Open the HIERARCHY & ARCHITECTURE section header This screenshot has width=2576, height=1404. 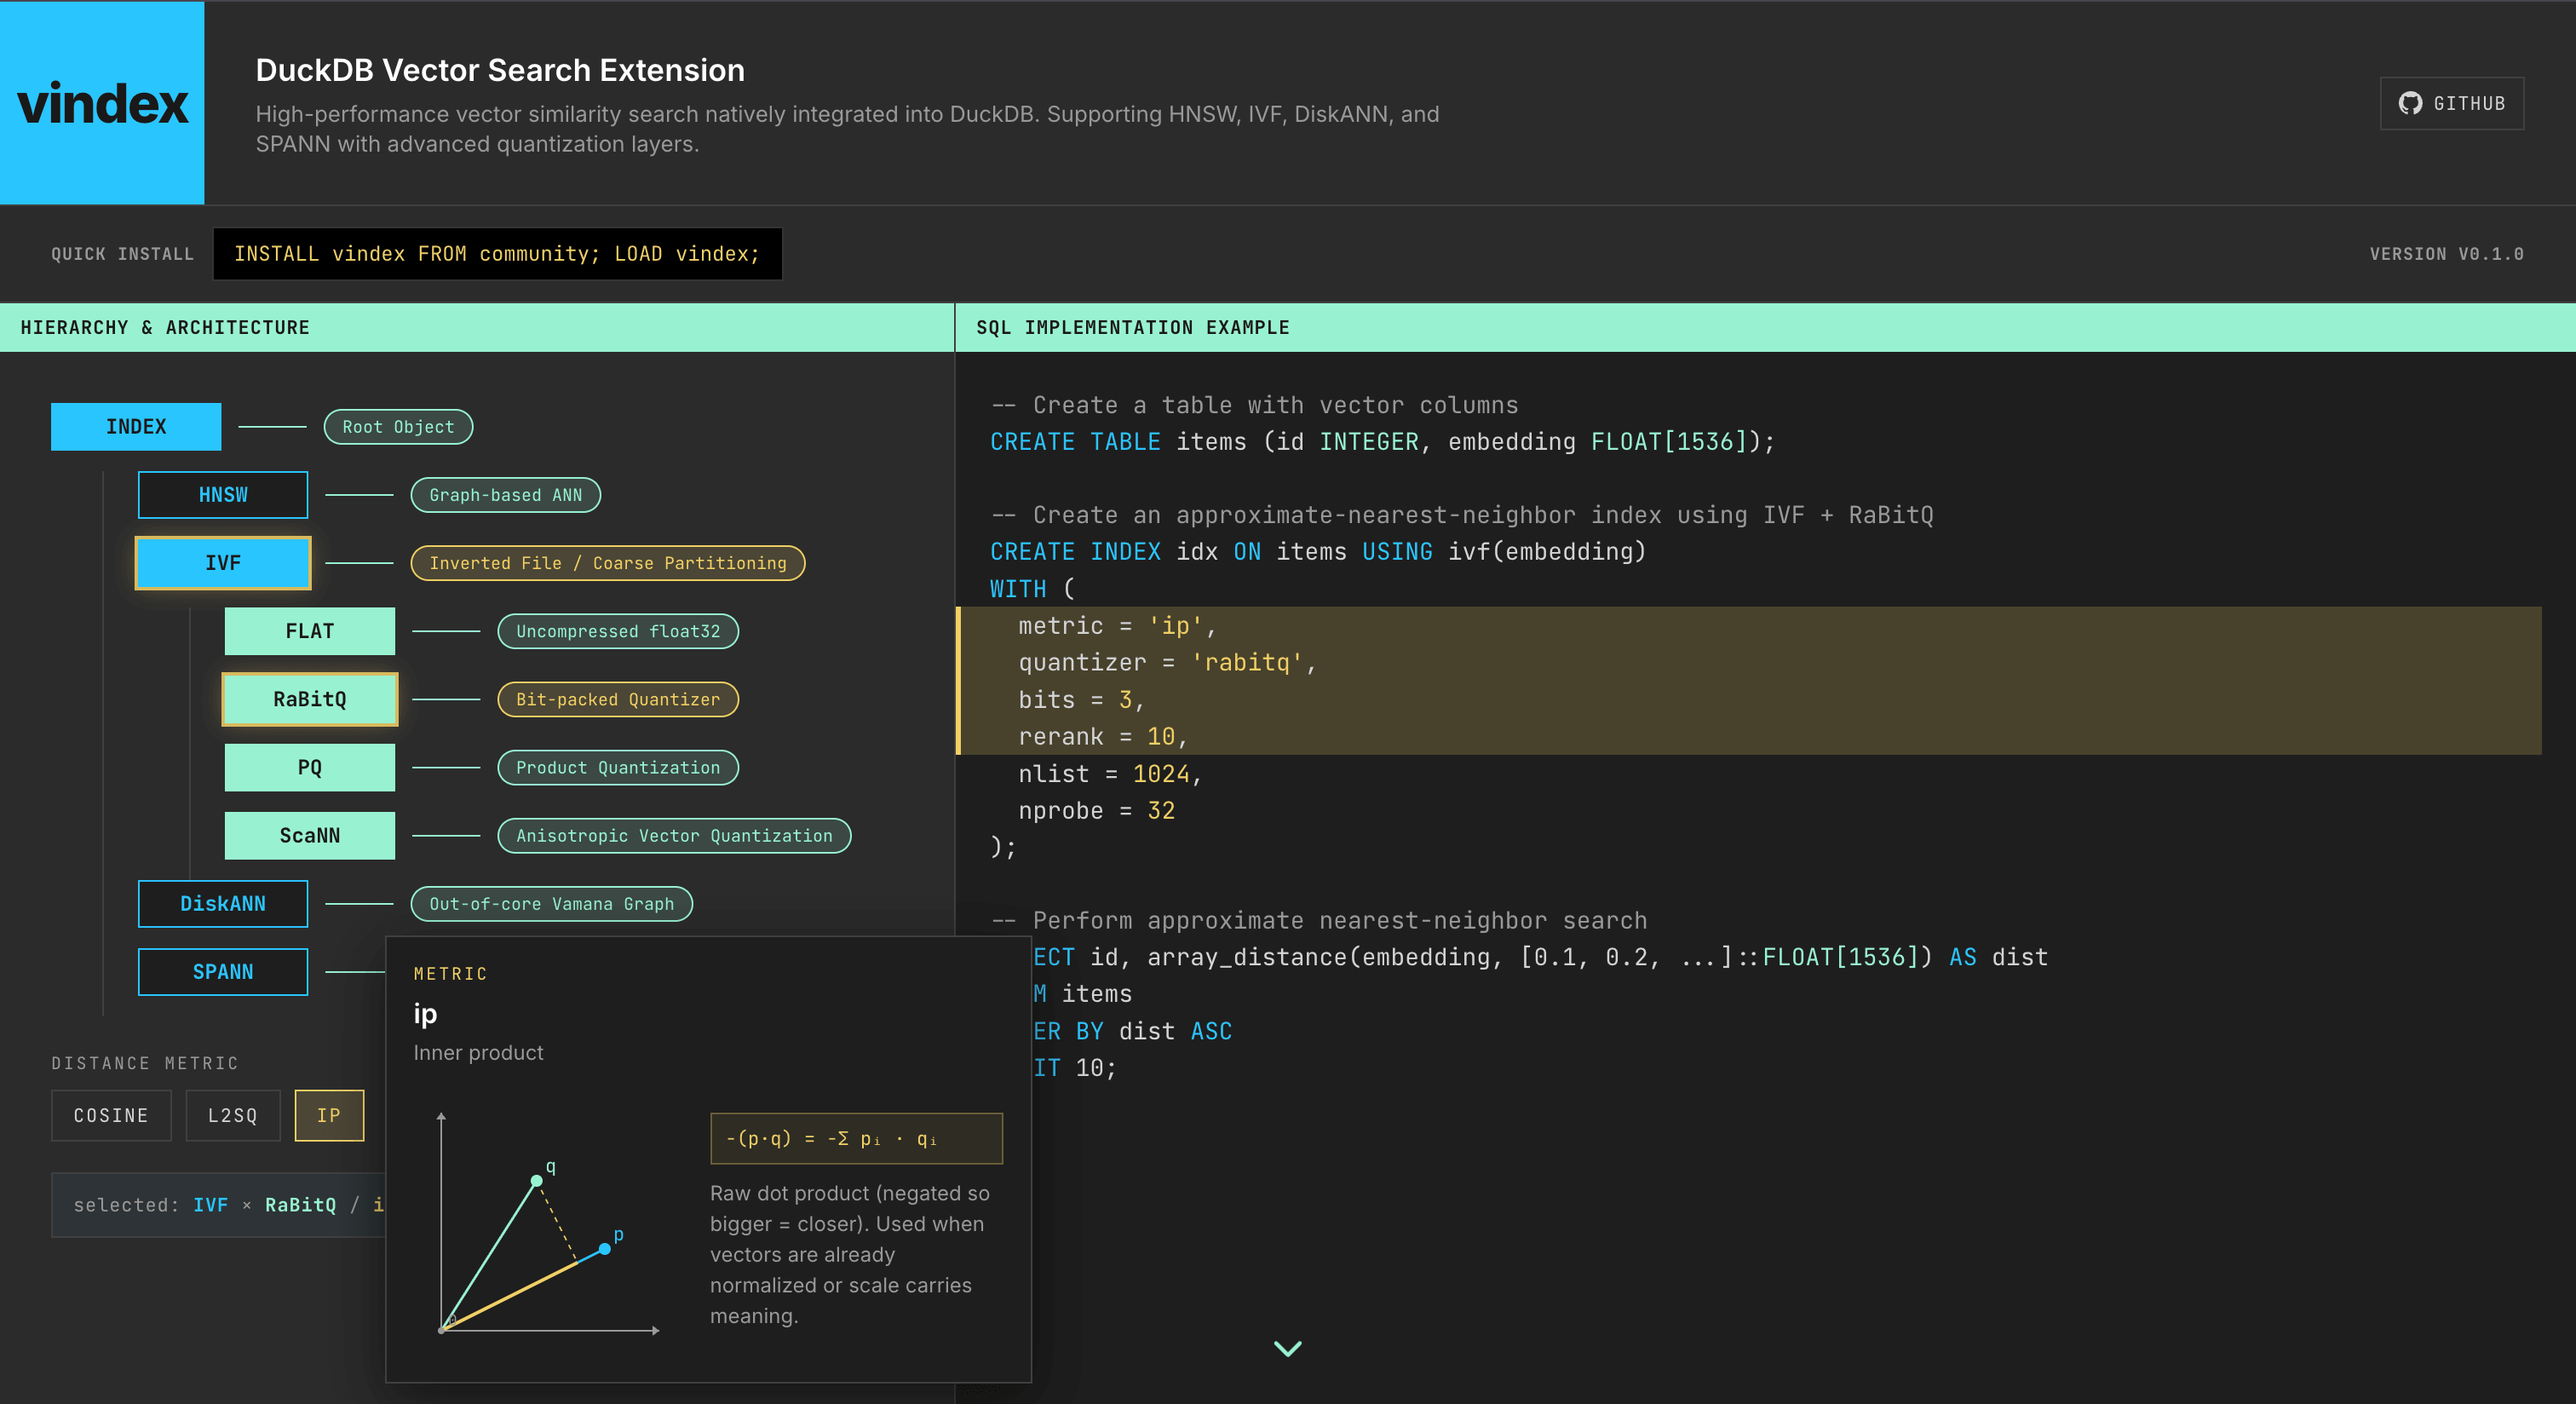[164, 327]
